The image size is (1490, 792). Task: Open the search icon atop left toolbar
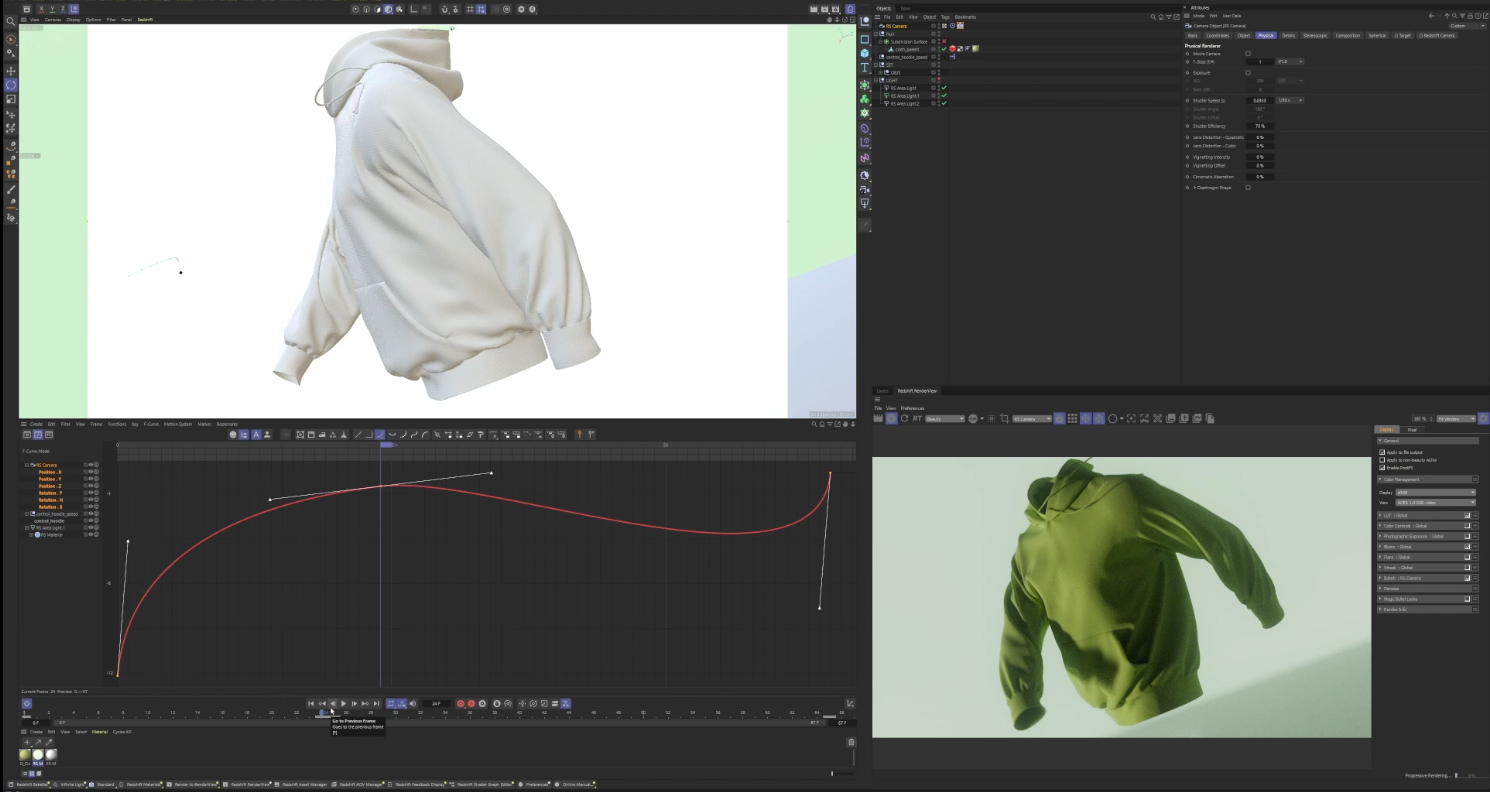[x=11, y=21]
